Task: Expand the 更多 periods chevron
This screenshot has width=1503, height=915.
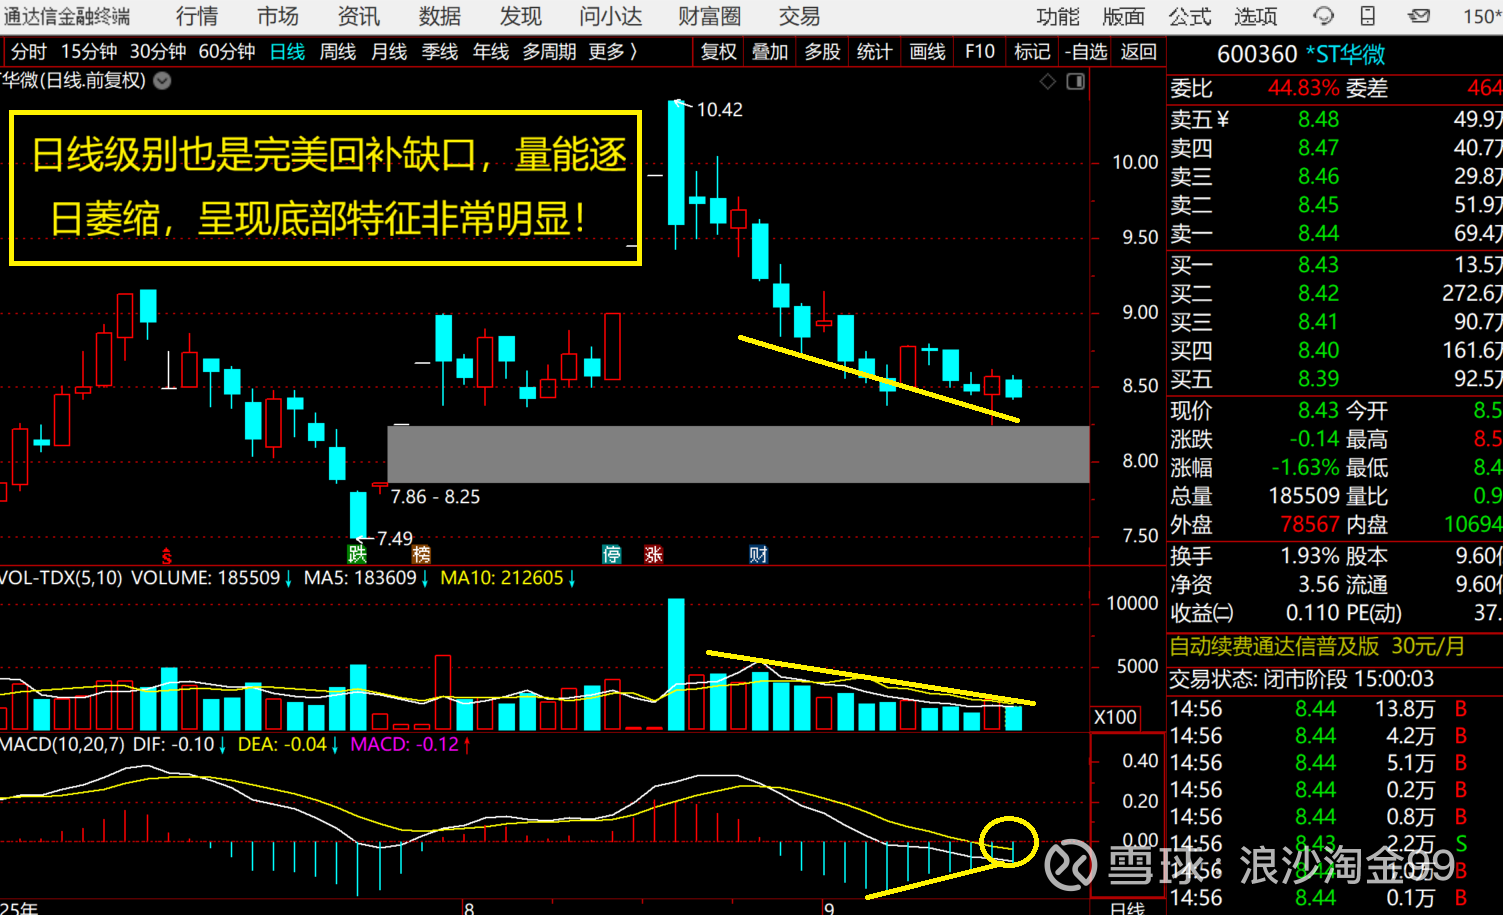Action: coord(633,51)
